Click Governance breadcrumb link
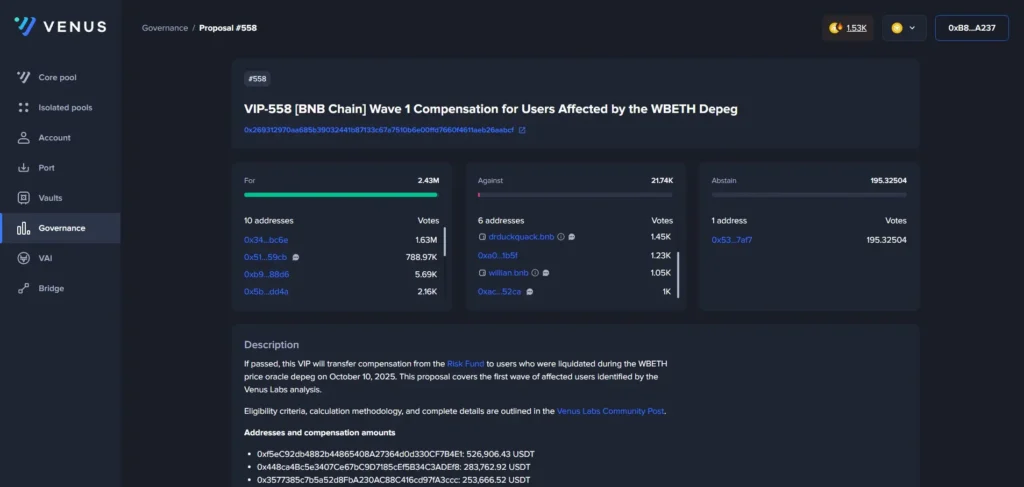 [x=164, y=28]
